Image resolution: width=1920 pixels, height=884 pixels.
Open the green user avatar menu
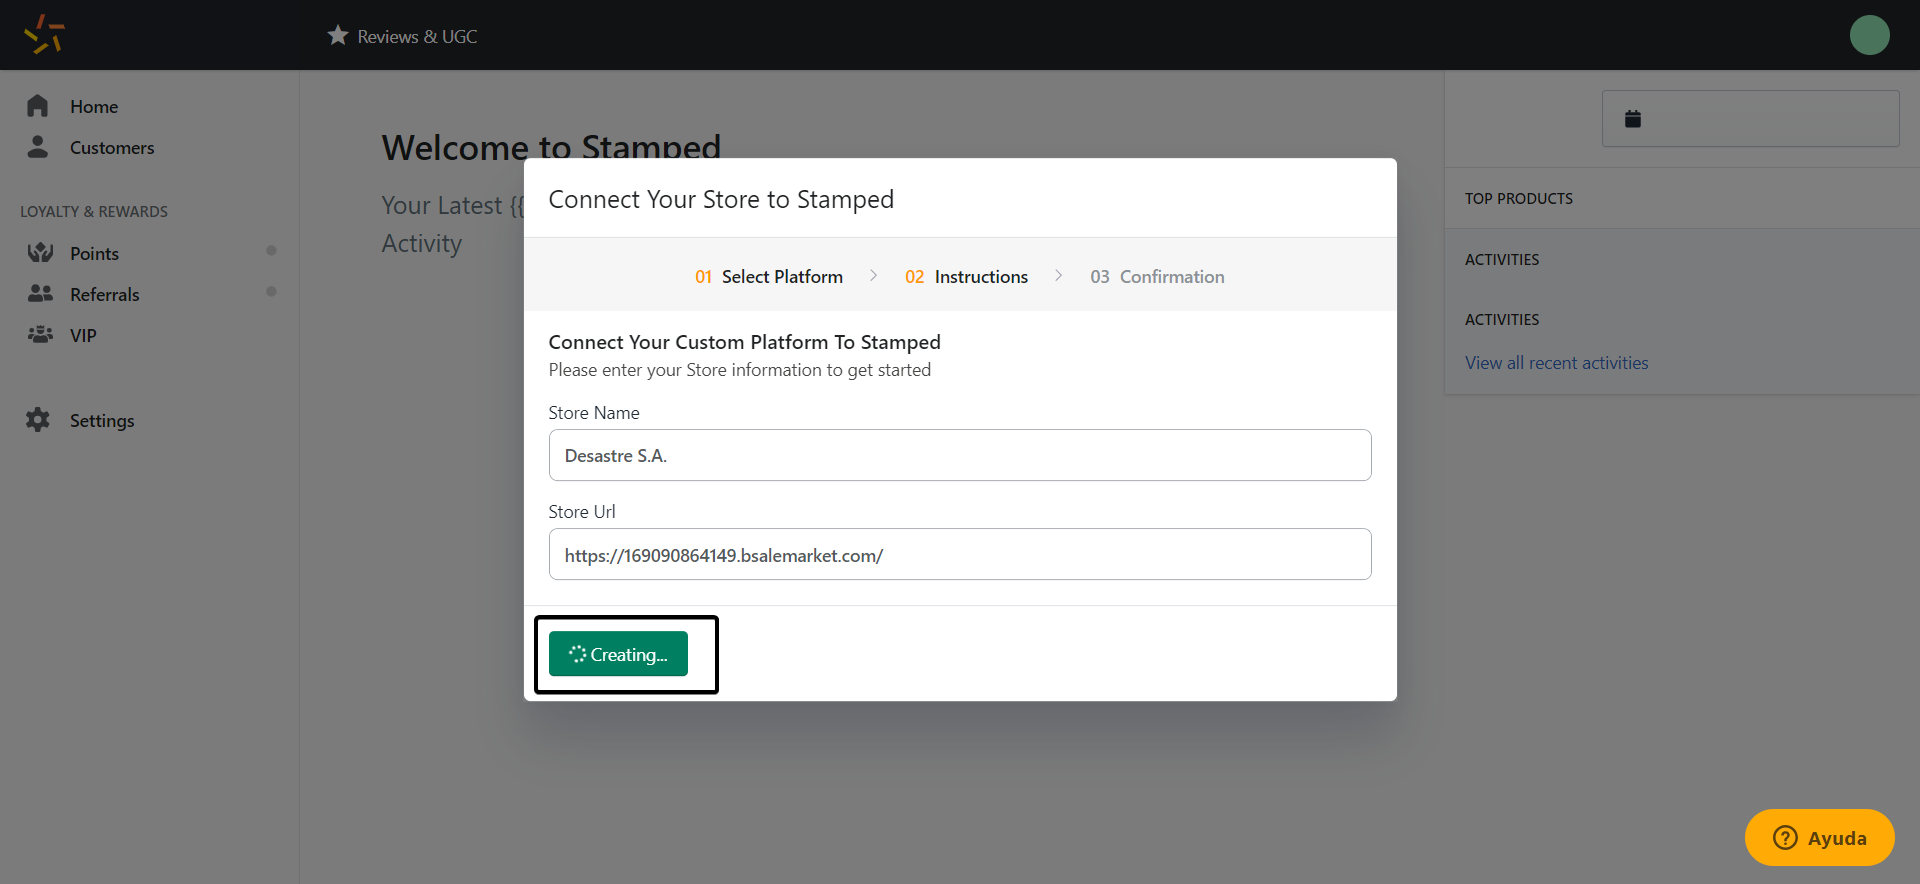coord(1869,35)
